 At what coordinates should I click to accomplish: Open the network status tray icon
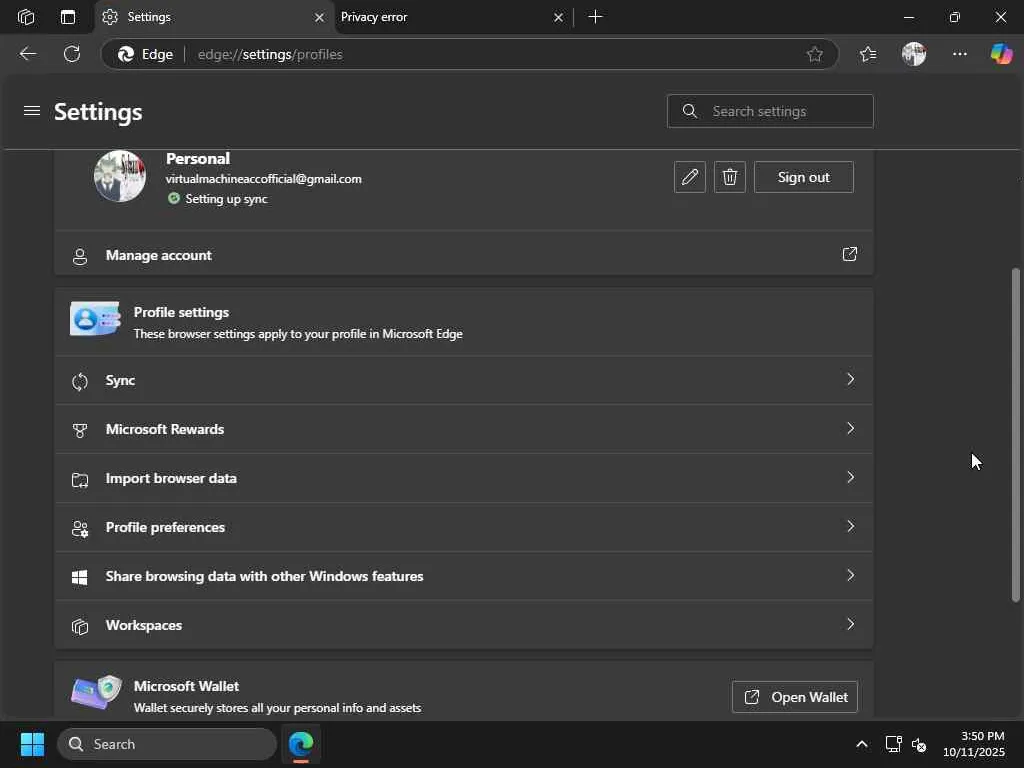click(x=893, y=744)
